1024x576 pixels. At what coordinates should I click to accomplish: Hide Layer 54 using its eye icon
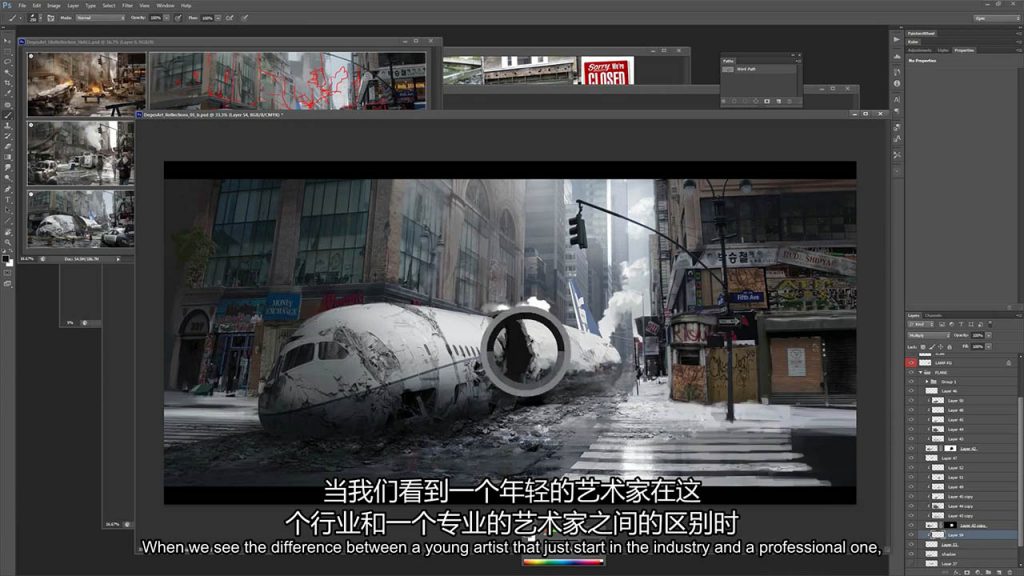point(911,535)
